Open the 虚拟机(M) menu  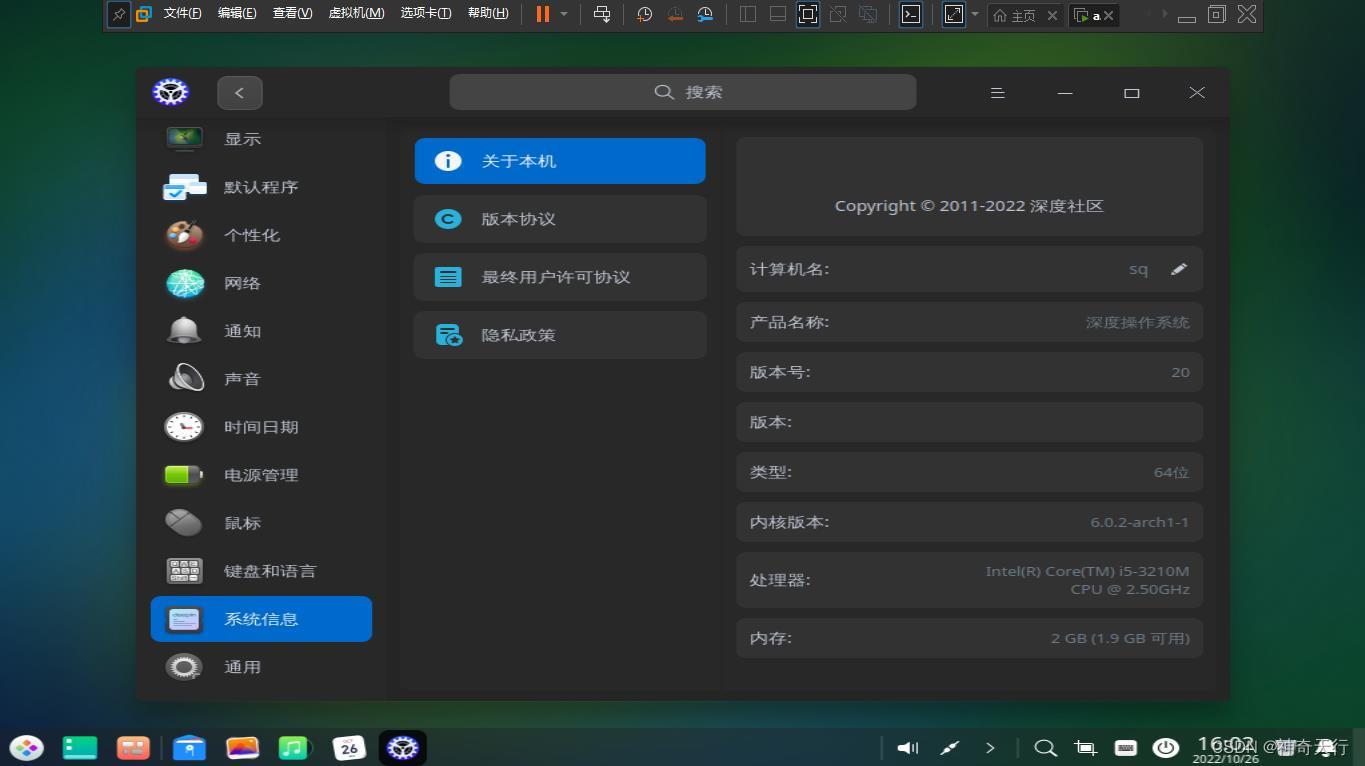[358, 13]
